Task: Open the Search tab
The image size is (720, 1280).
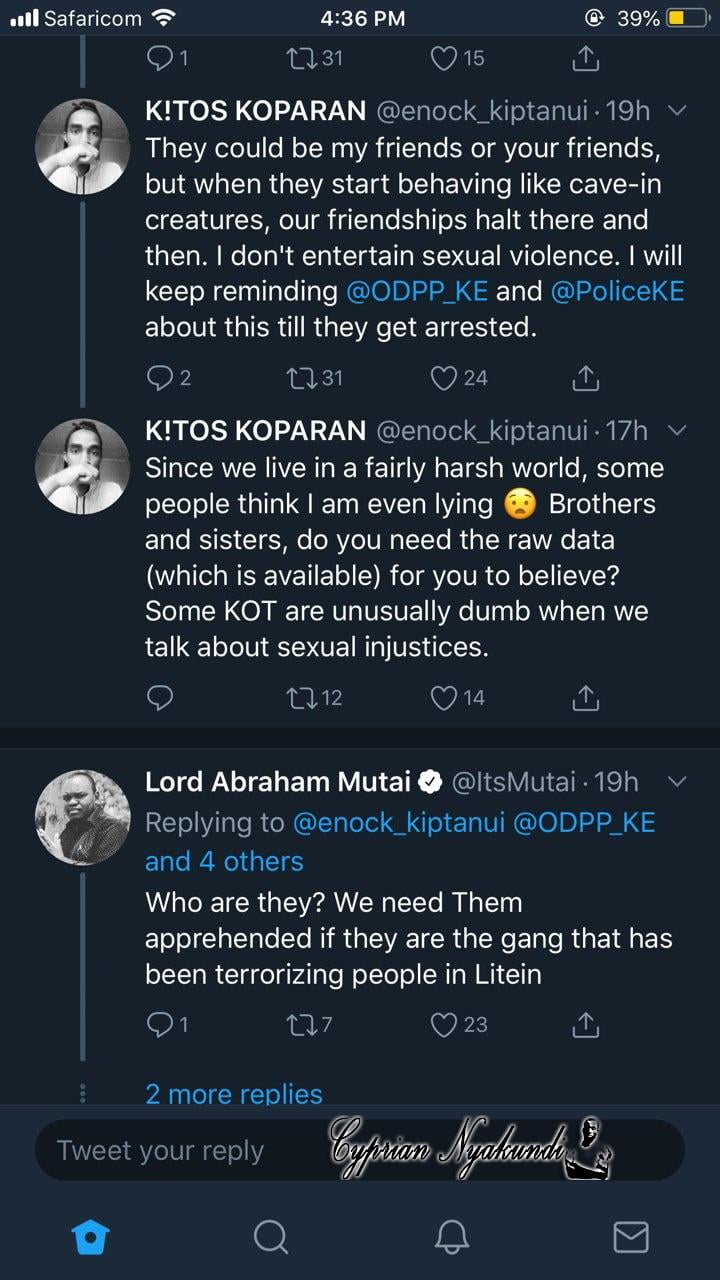Action: click(x=270, y=1237)
